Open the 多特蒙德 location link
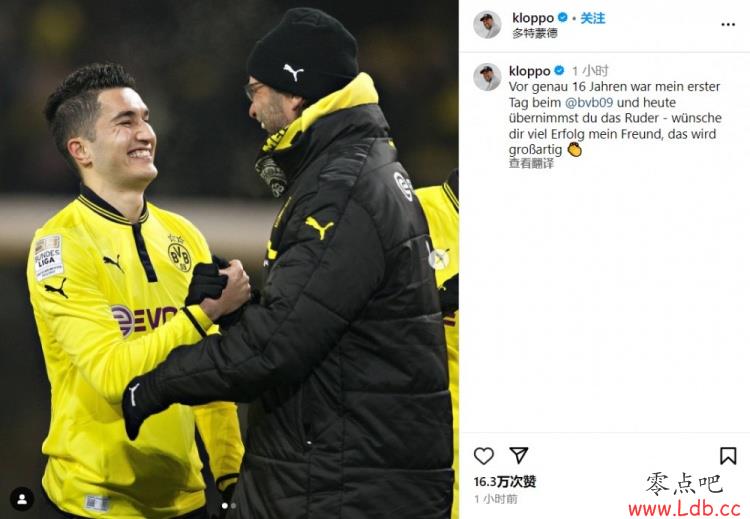750x519 pixels. [535, 33]
